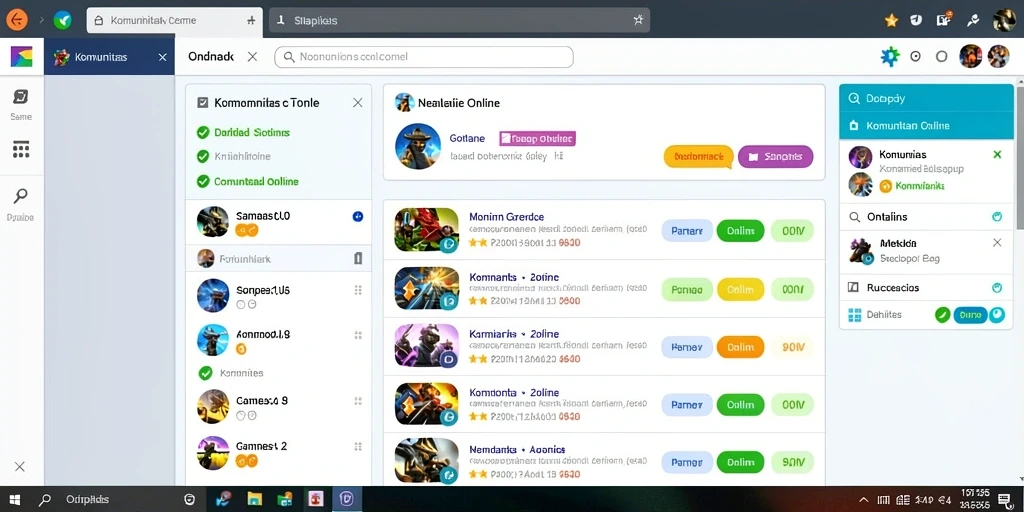Screen dimensions: 1024x512
Task: Expand the Sonpes:1.U5 row options dots
Action: 358,290
